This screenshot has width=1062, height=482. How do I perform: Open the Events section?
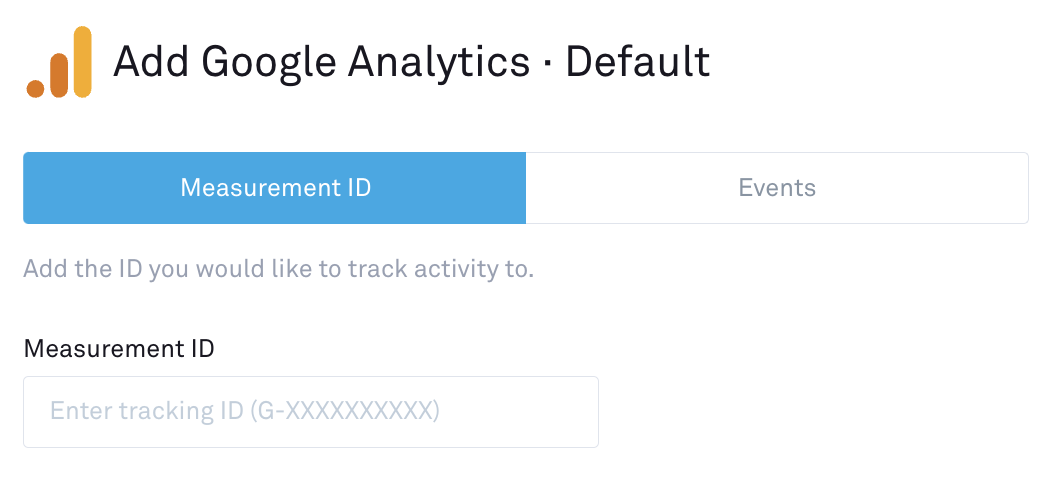point(777,188)
